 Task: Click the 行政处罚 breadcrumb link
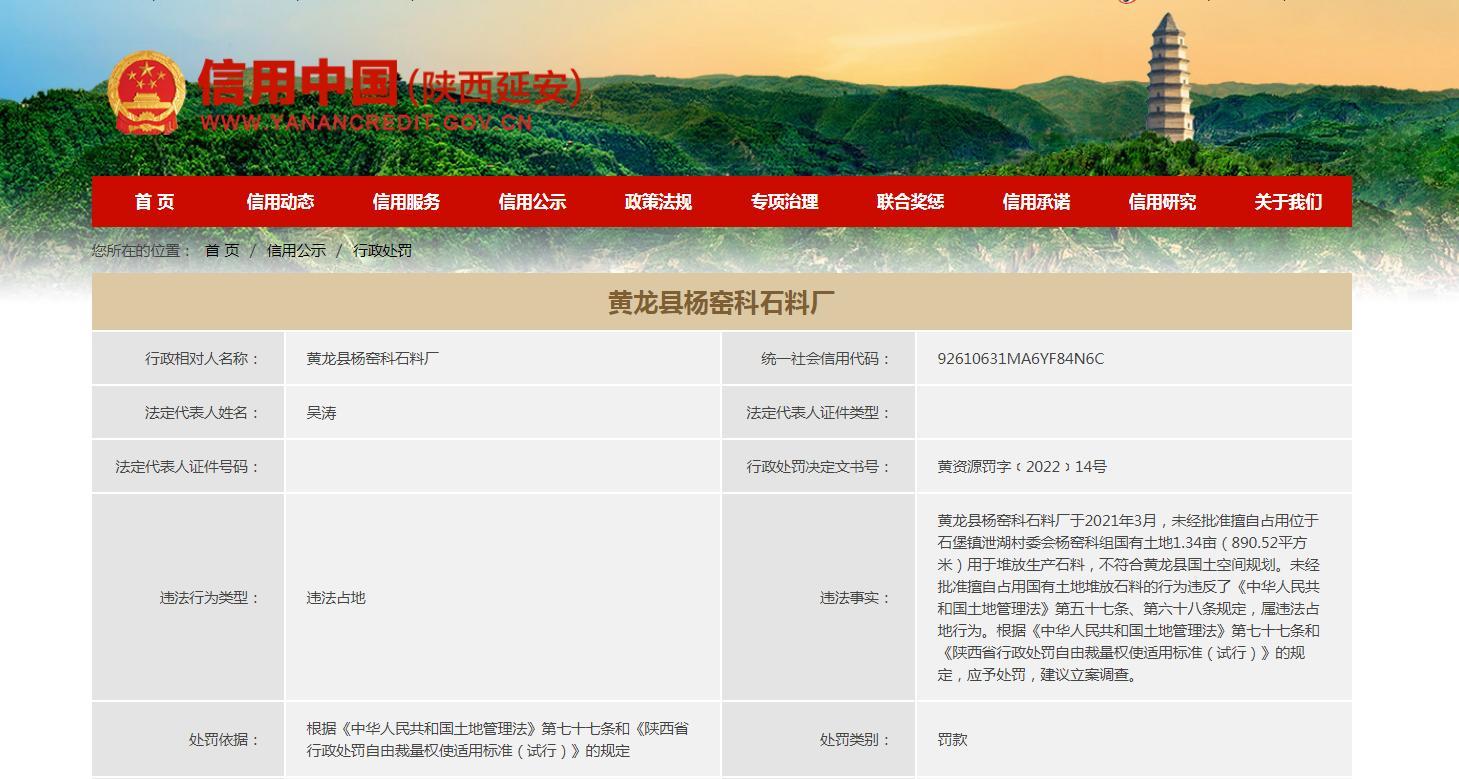(382, 251)
